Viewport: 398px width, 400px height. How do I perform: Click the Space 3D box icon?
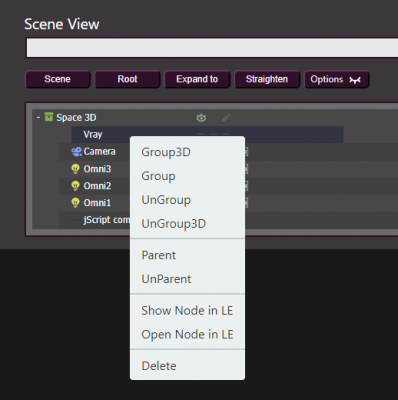49,117
